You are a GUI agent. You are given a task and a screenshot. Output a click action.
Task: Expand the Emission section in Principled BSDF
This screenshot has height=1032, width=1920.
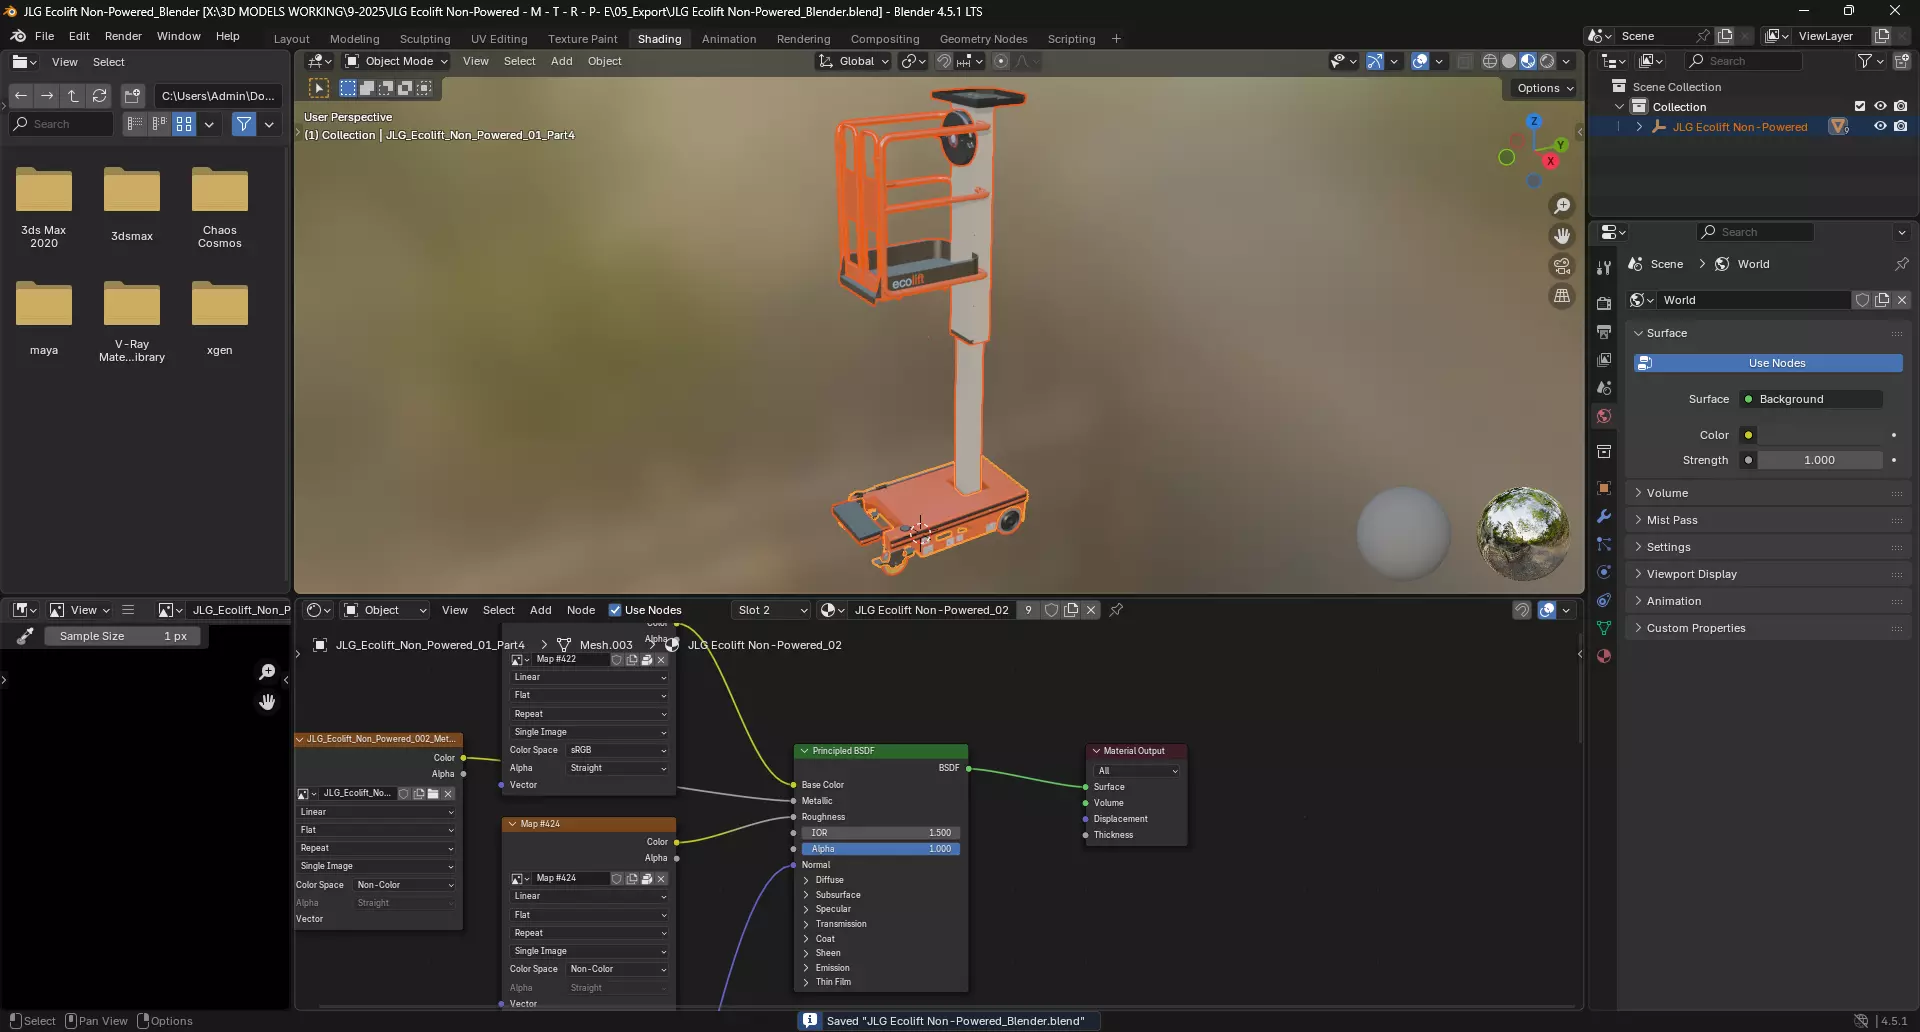(x=806, y=968)
